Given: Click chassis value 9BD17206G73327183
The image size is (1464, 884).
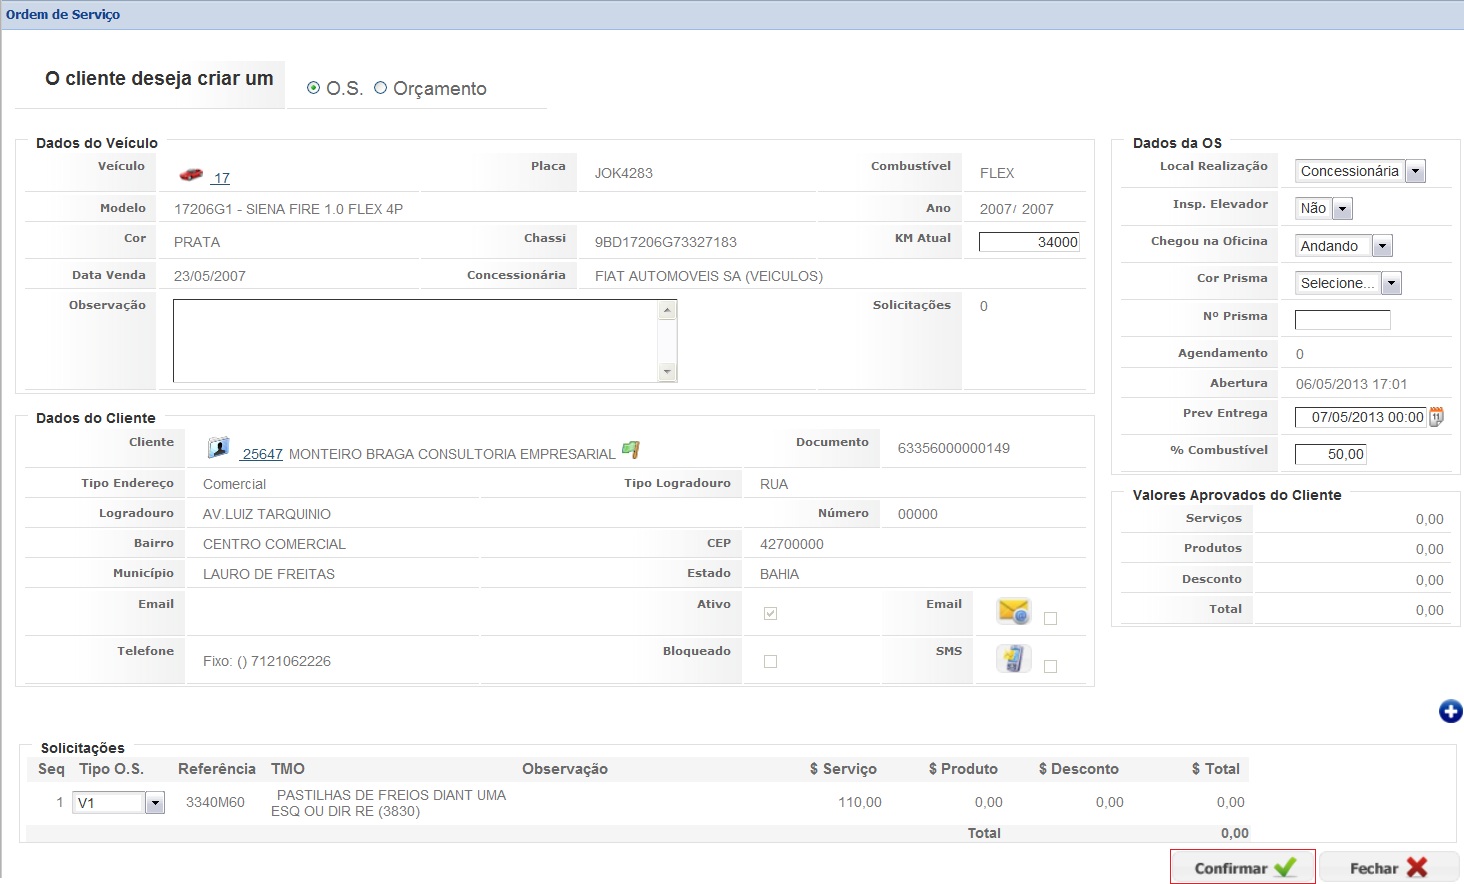Looking at the screenshot, I should click(x=666, y=242).
